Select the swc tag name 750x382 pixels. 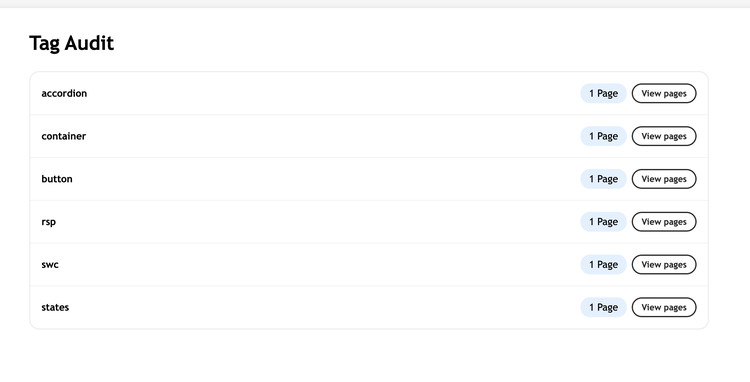[x=50, y=264]
